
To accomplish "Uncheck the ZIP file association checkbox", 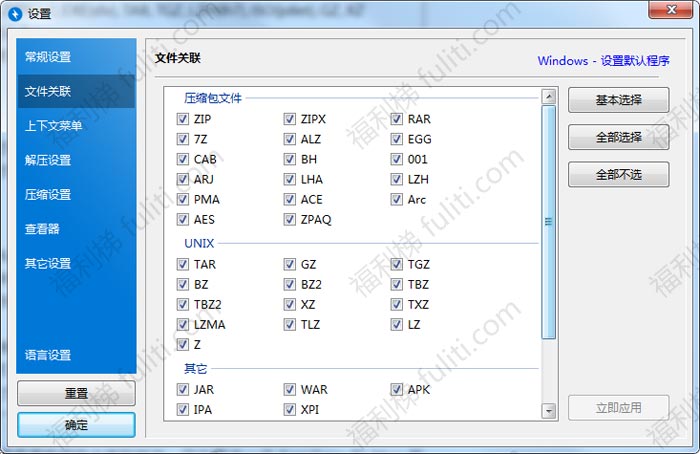I will point(182,119).
